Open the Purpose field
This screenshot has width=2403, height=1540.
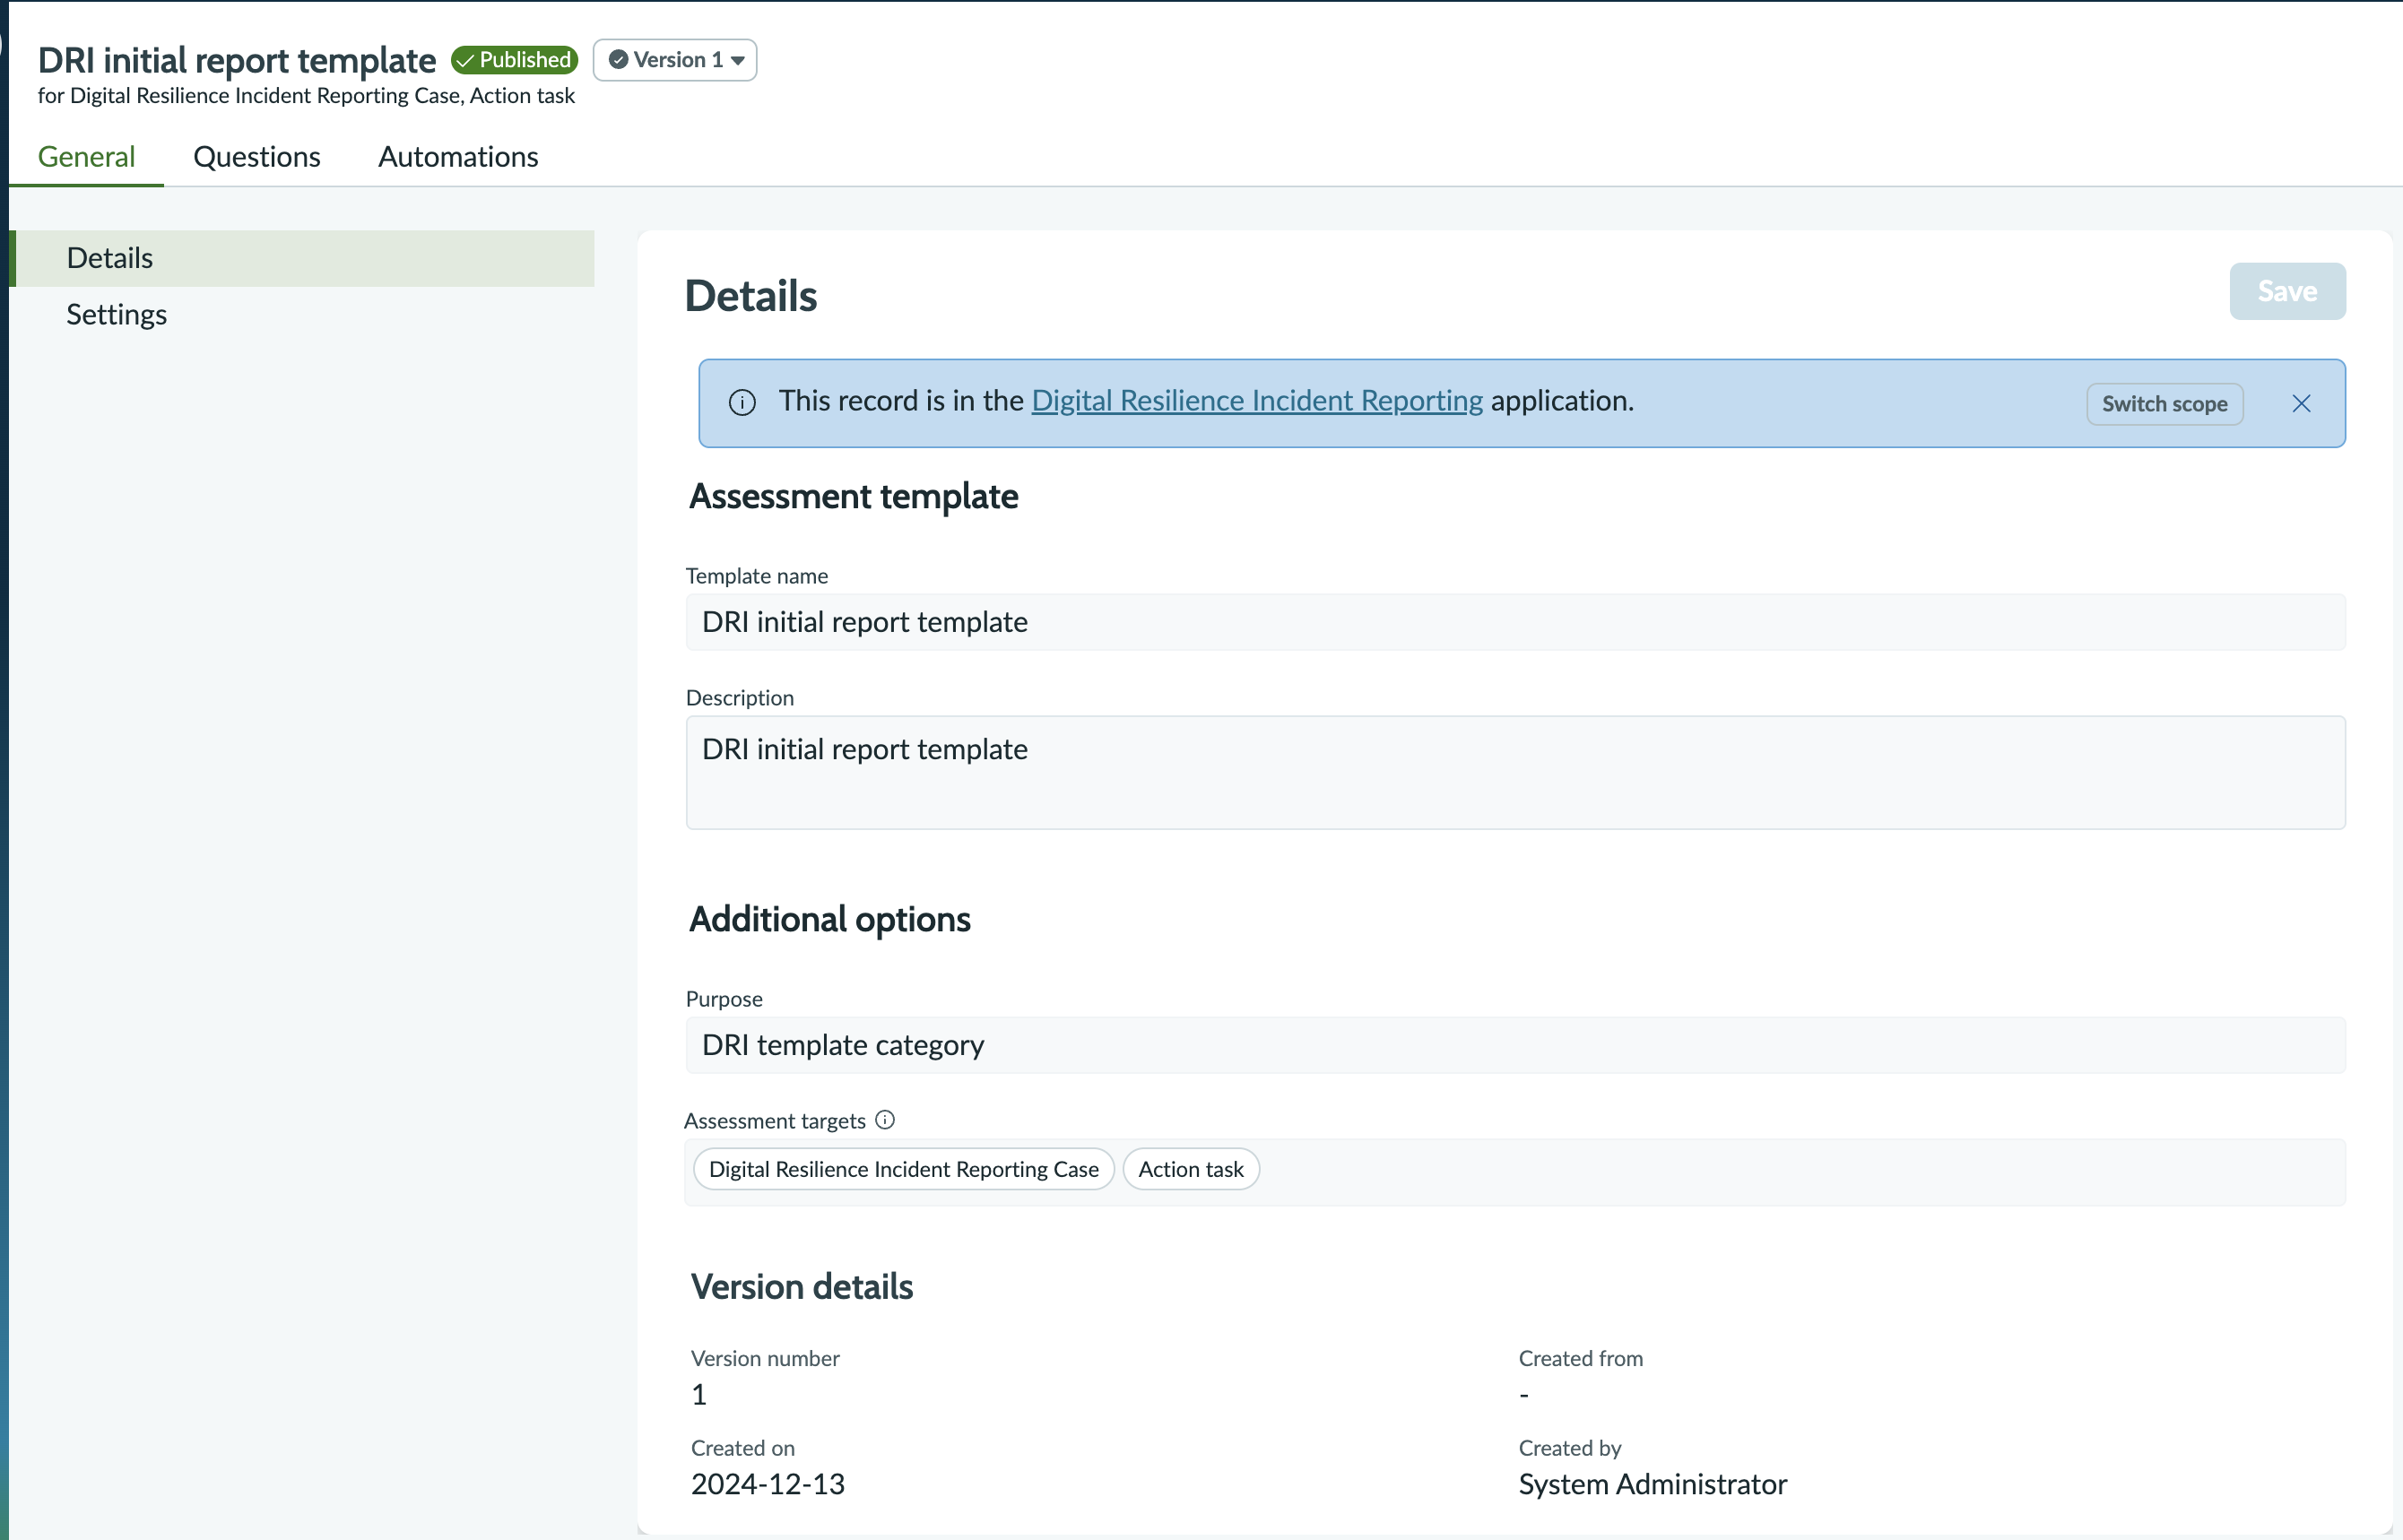1515,1045
